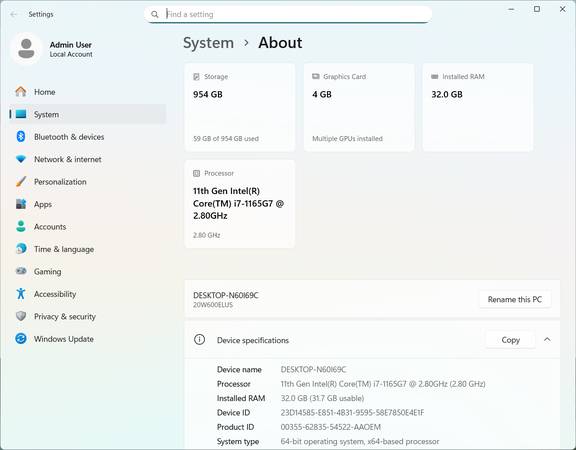The image size is (576, 450).
Task: Click the Device ID value
Action: [352, 413]
